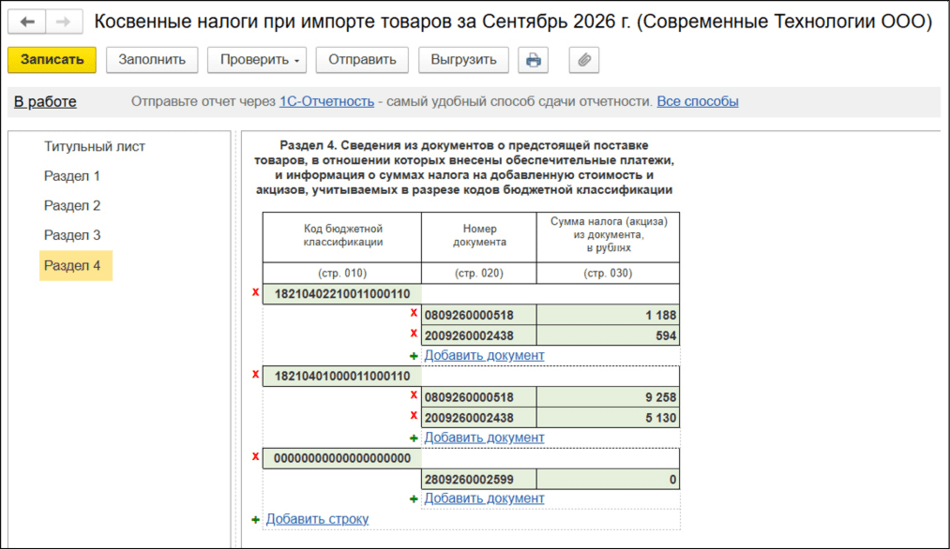Click the Отправить button

click(x=362, y=60)
